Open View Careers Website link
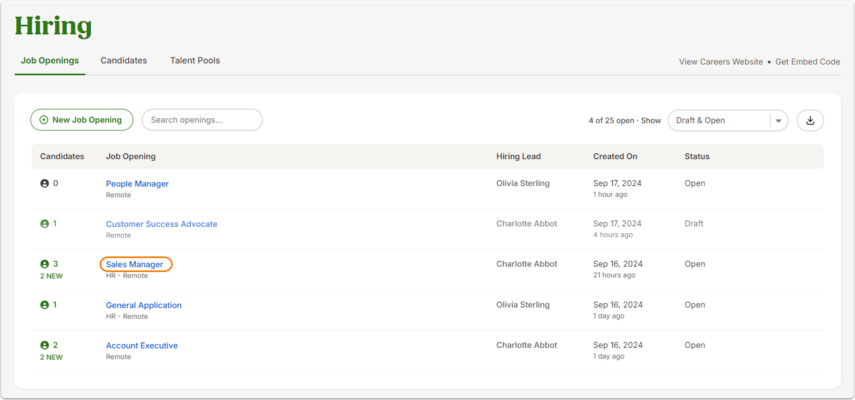This screenshot has height=400, width=855. tap(721, 62)
